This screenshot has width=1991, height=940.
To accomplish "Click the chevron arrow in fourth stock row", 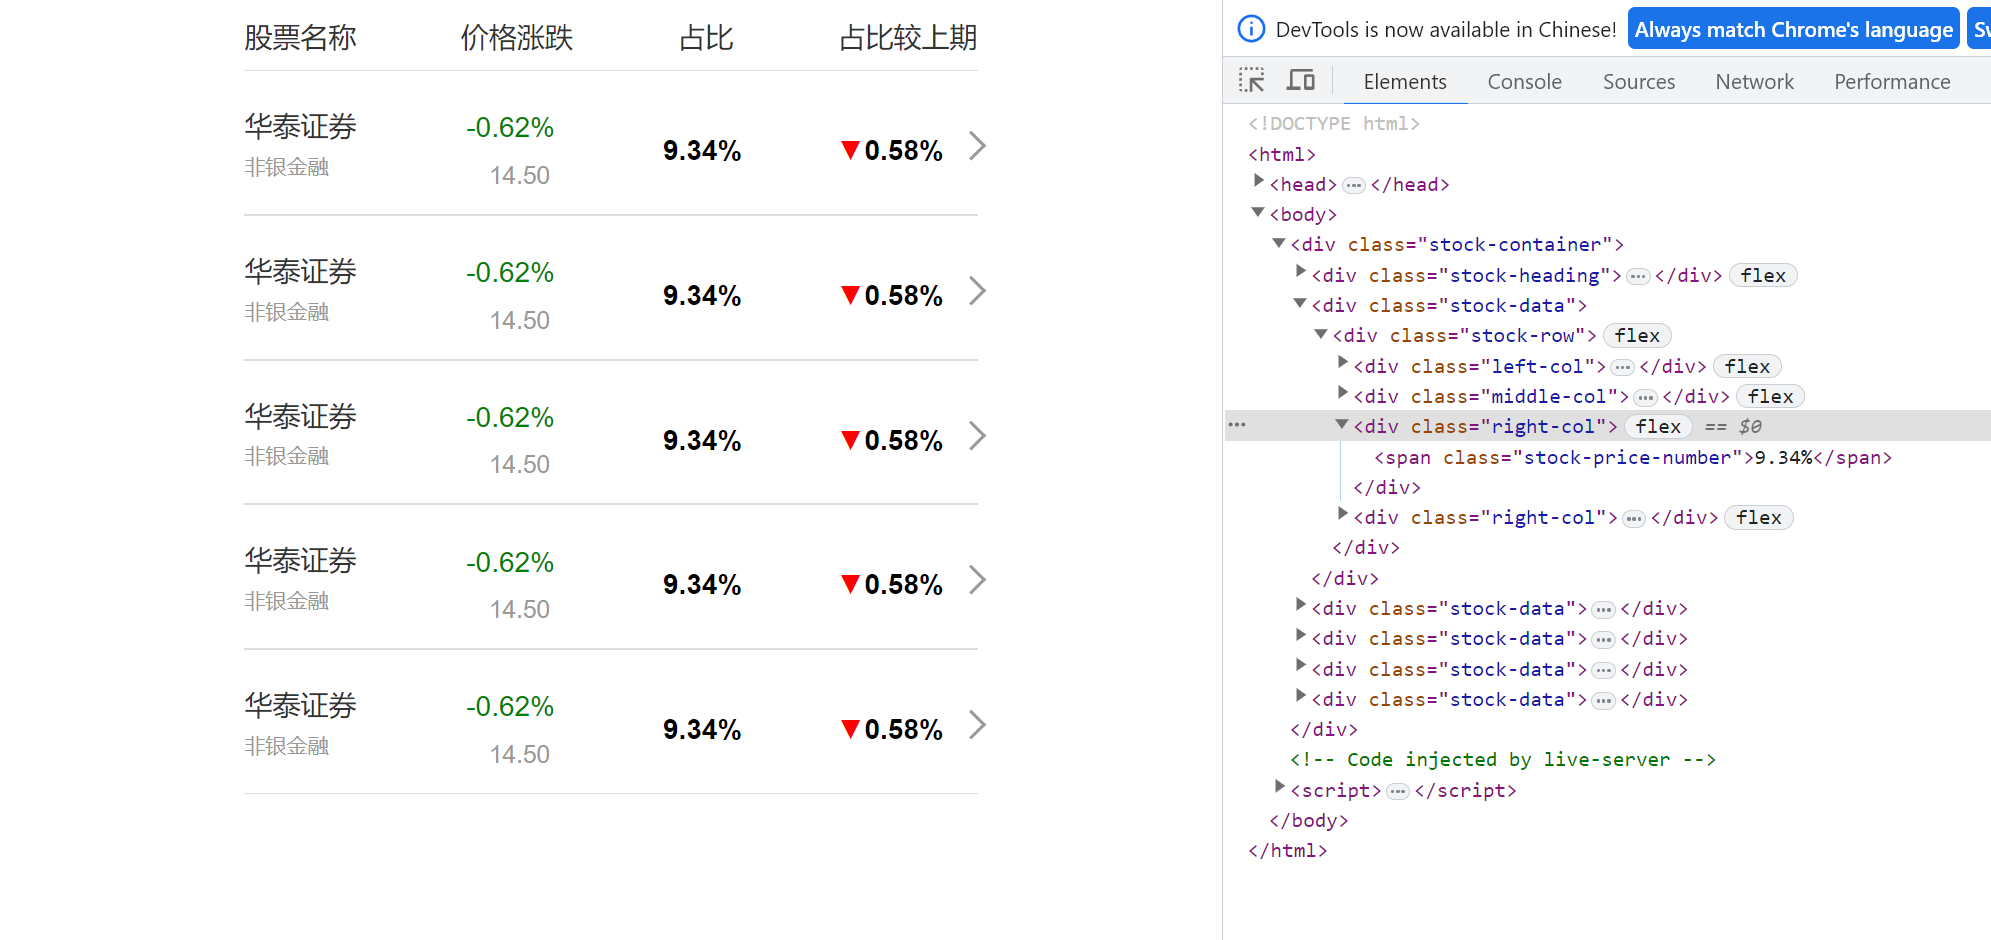I will click(978, 580).
